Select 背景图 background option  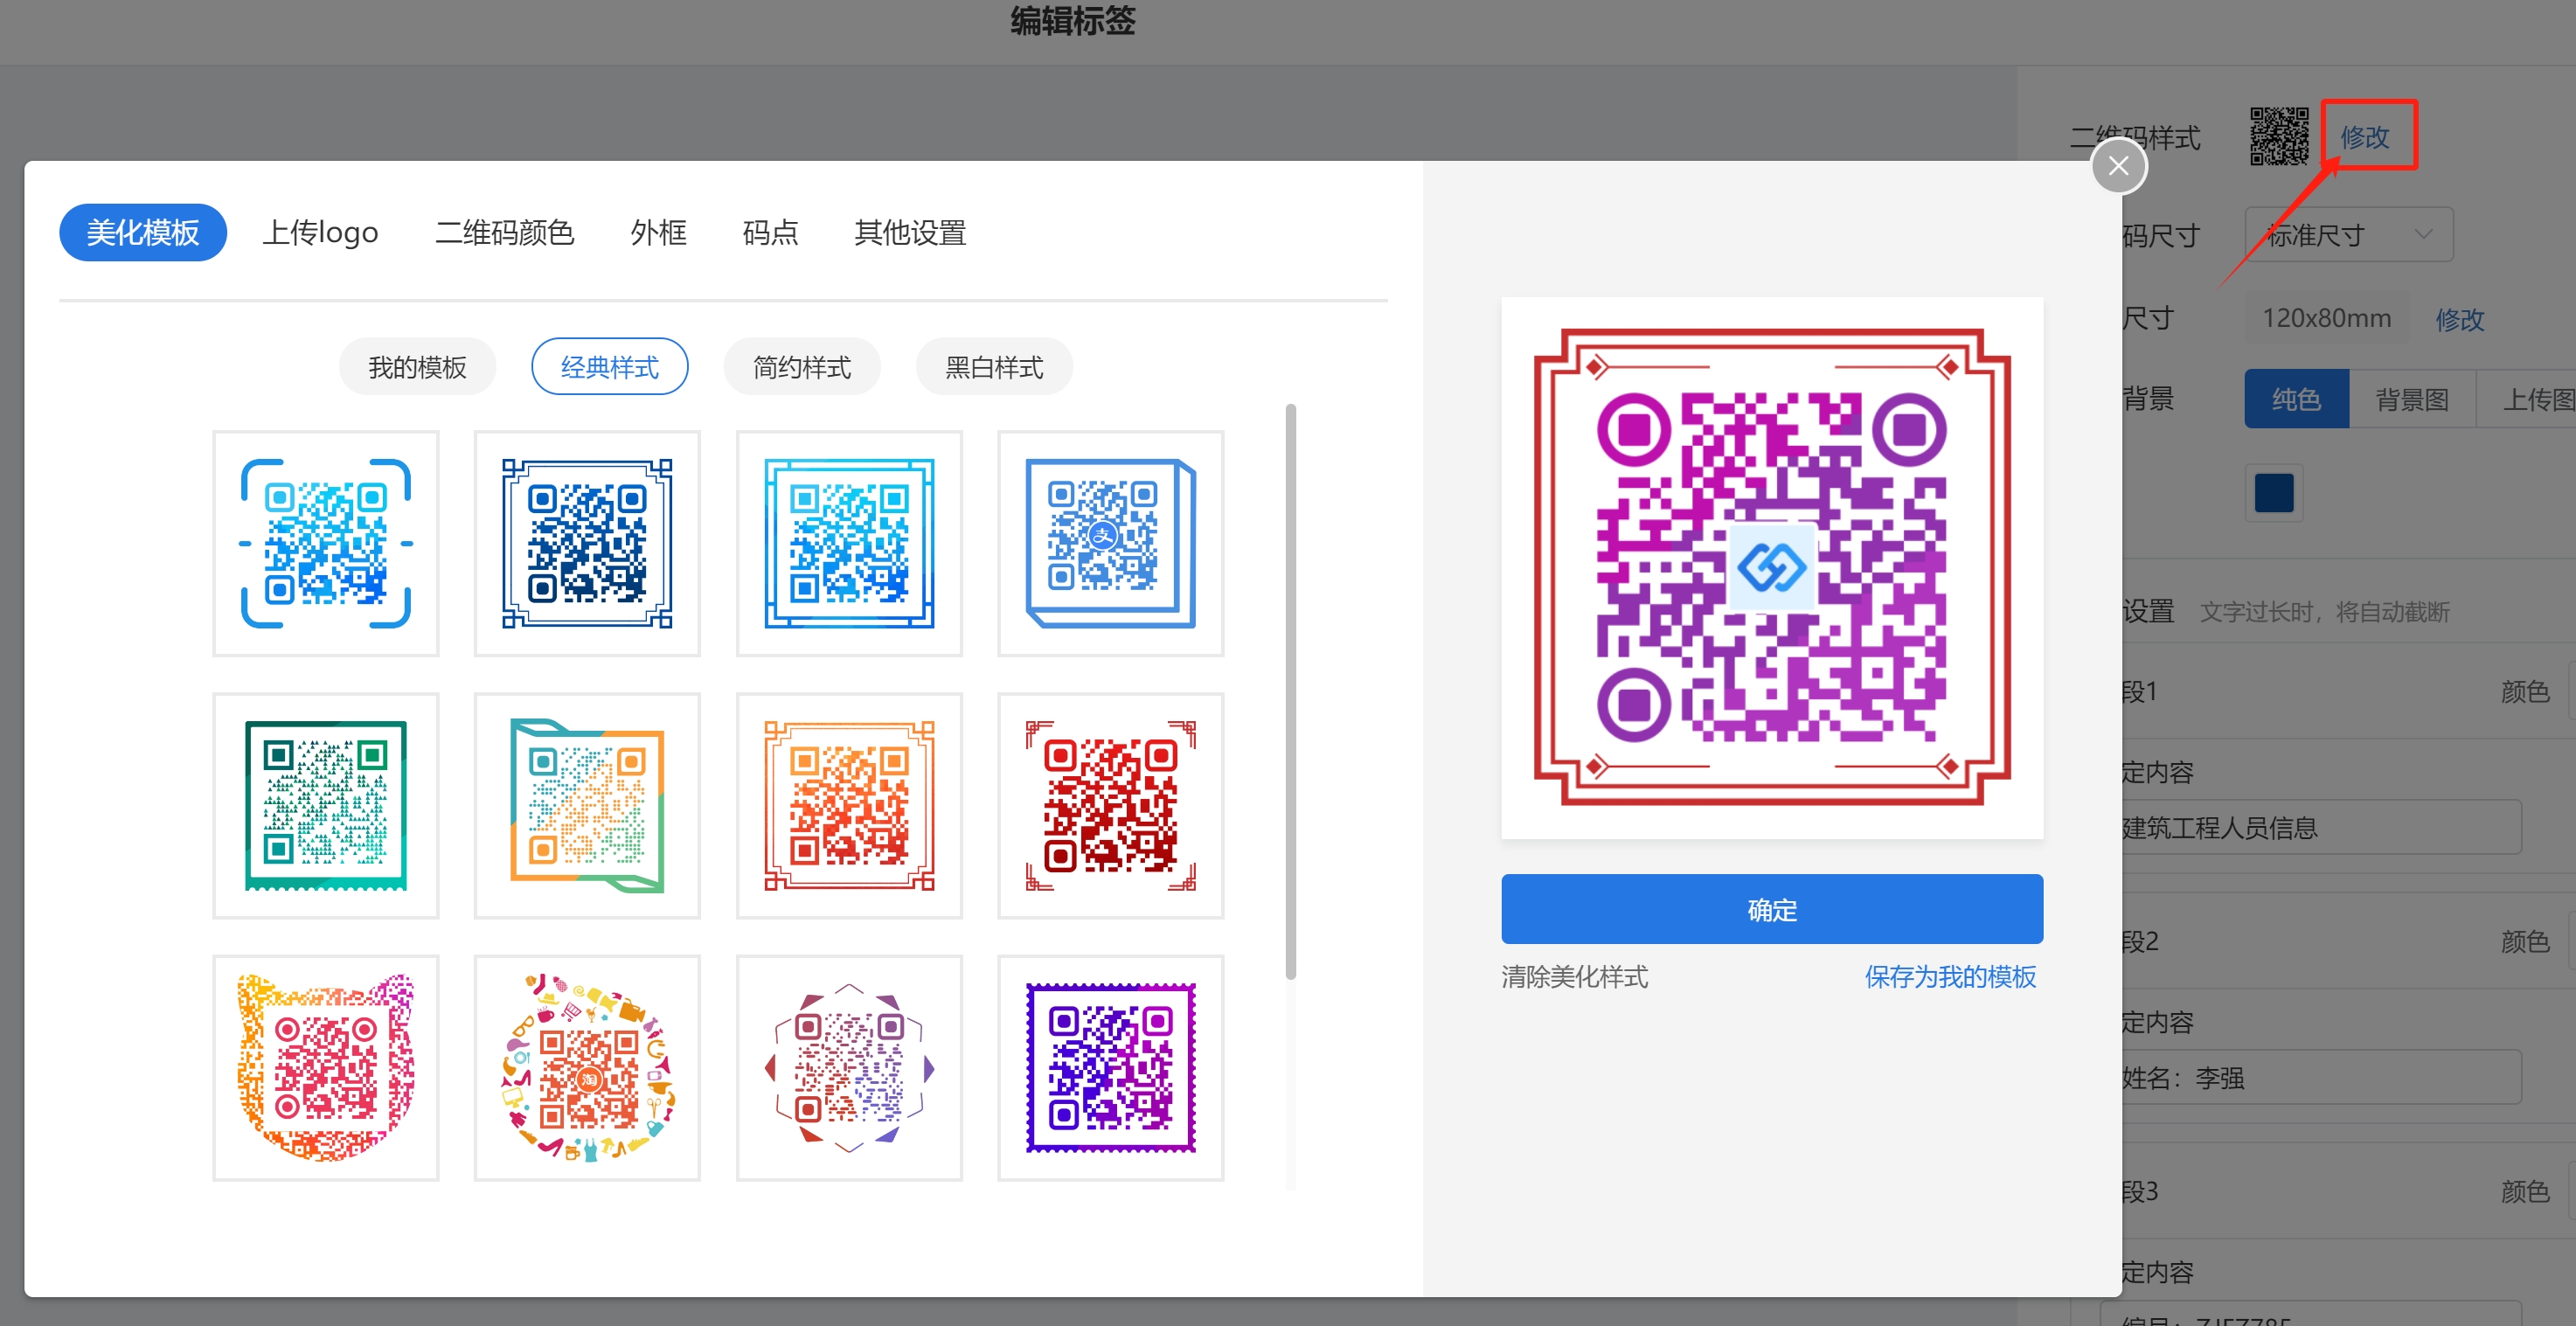coord(2412,400)
